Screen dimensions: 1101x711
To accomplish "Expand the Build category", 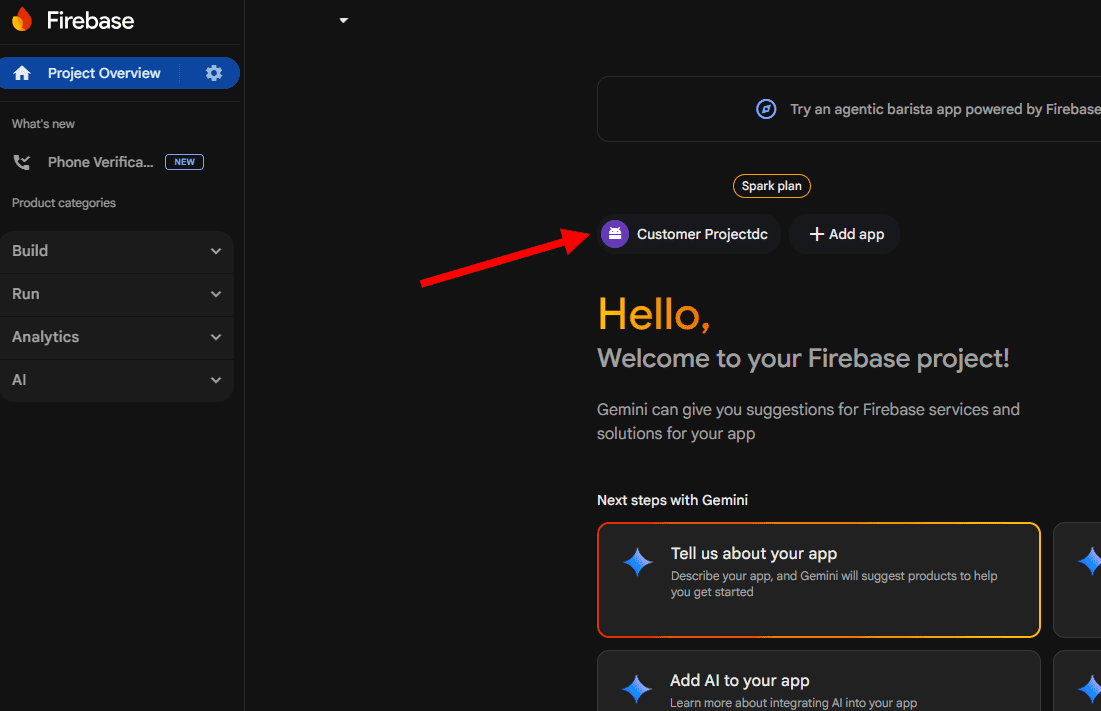I will [117, 251].
